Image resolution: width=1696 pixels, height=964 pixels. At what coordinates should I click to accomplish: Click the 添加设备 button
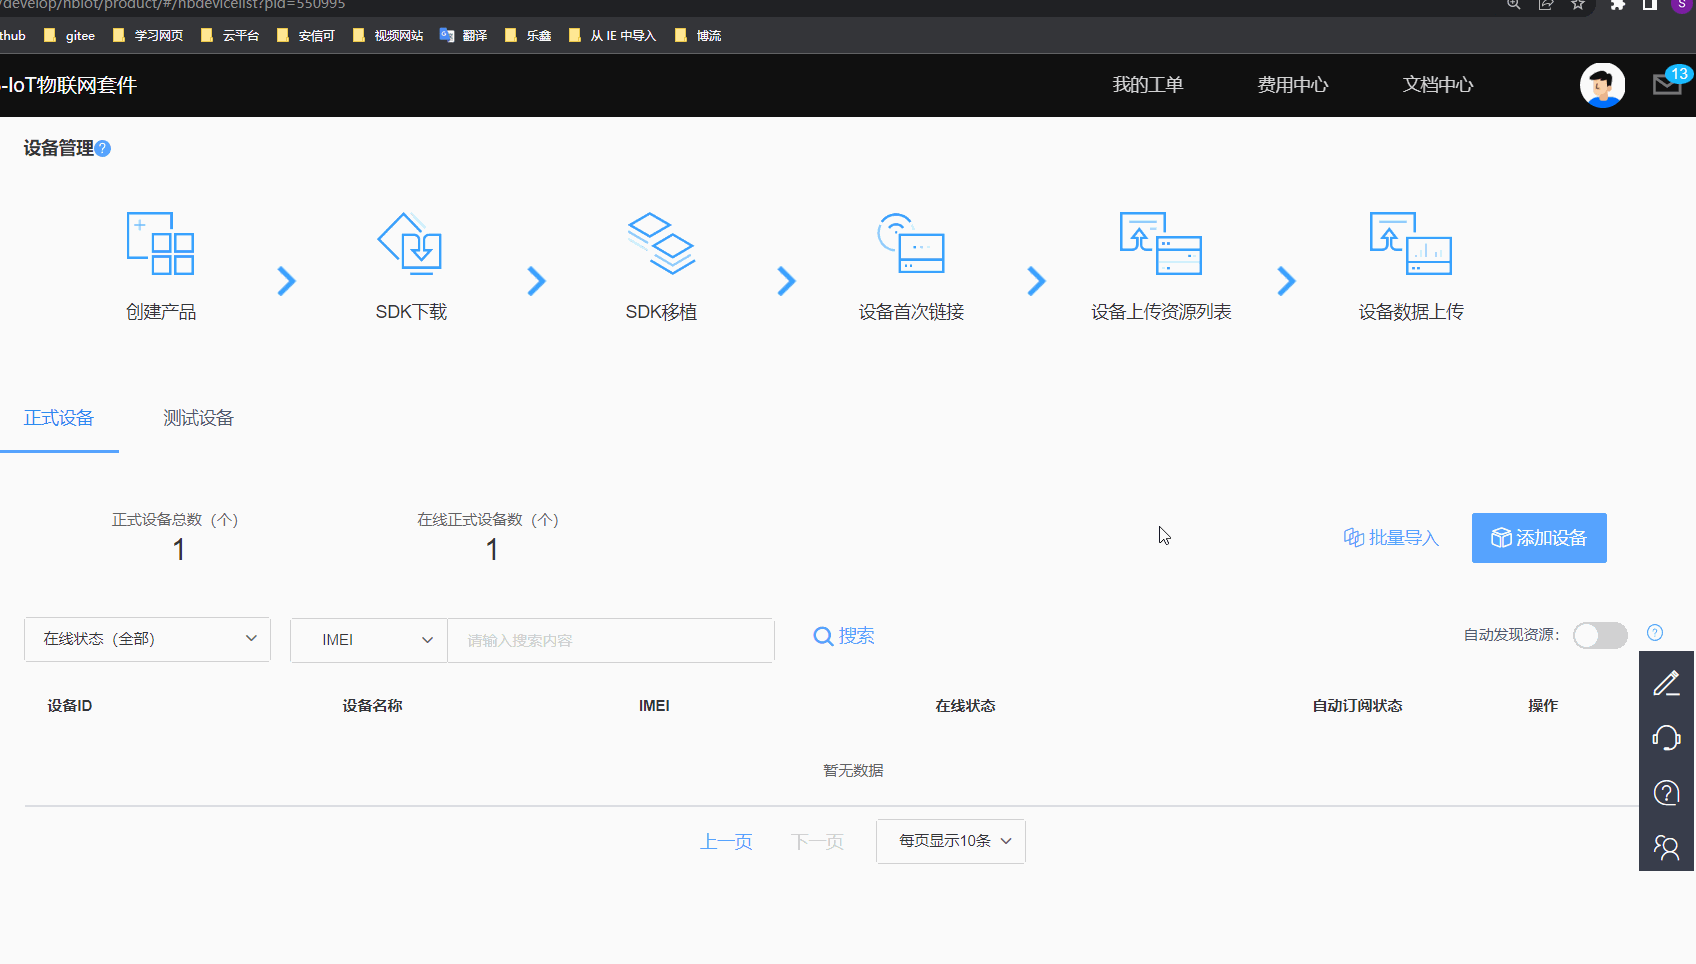[x=1539, y=538]
